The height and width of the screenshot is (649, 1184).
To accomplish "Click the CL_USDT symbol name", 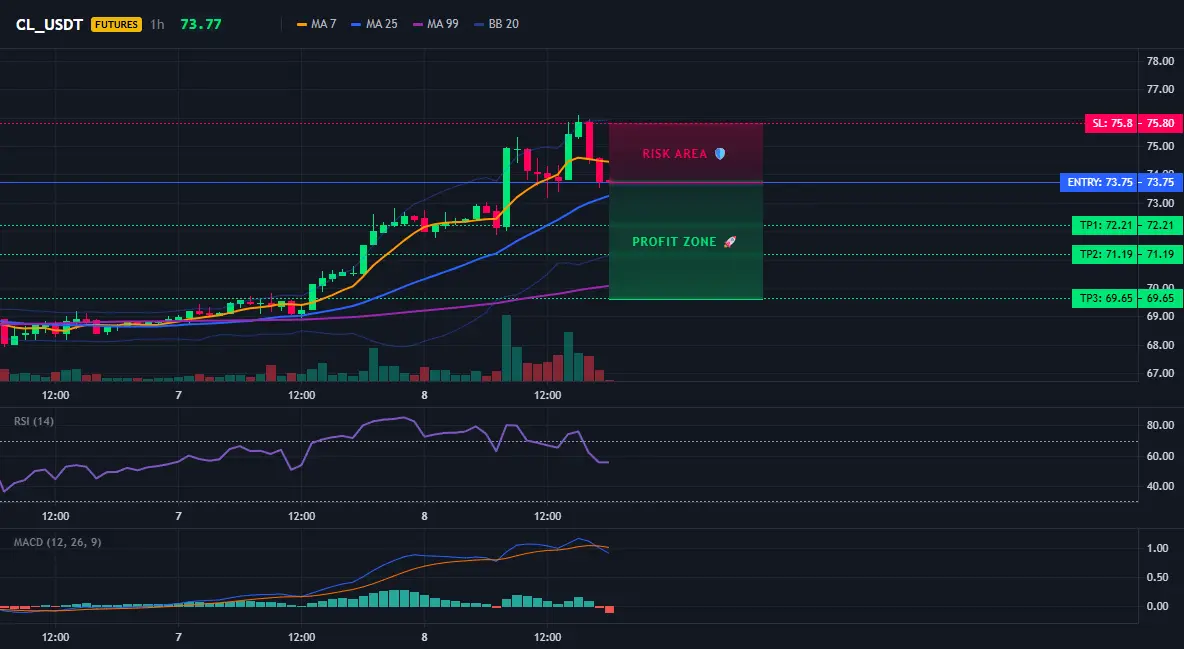I will [x=49, y=24].
